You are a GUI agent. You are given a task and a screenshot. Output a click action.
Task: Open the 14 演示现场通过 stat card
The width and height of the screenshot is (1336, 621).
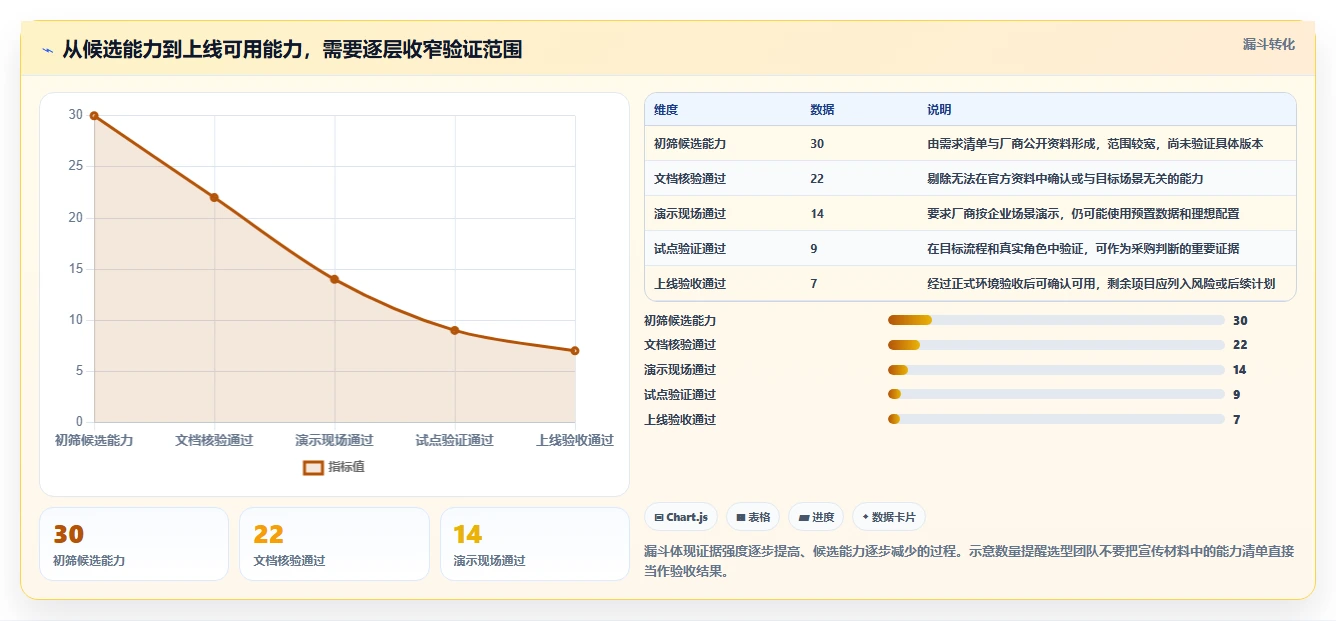535,544
